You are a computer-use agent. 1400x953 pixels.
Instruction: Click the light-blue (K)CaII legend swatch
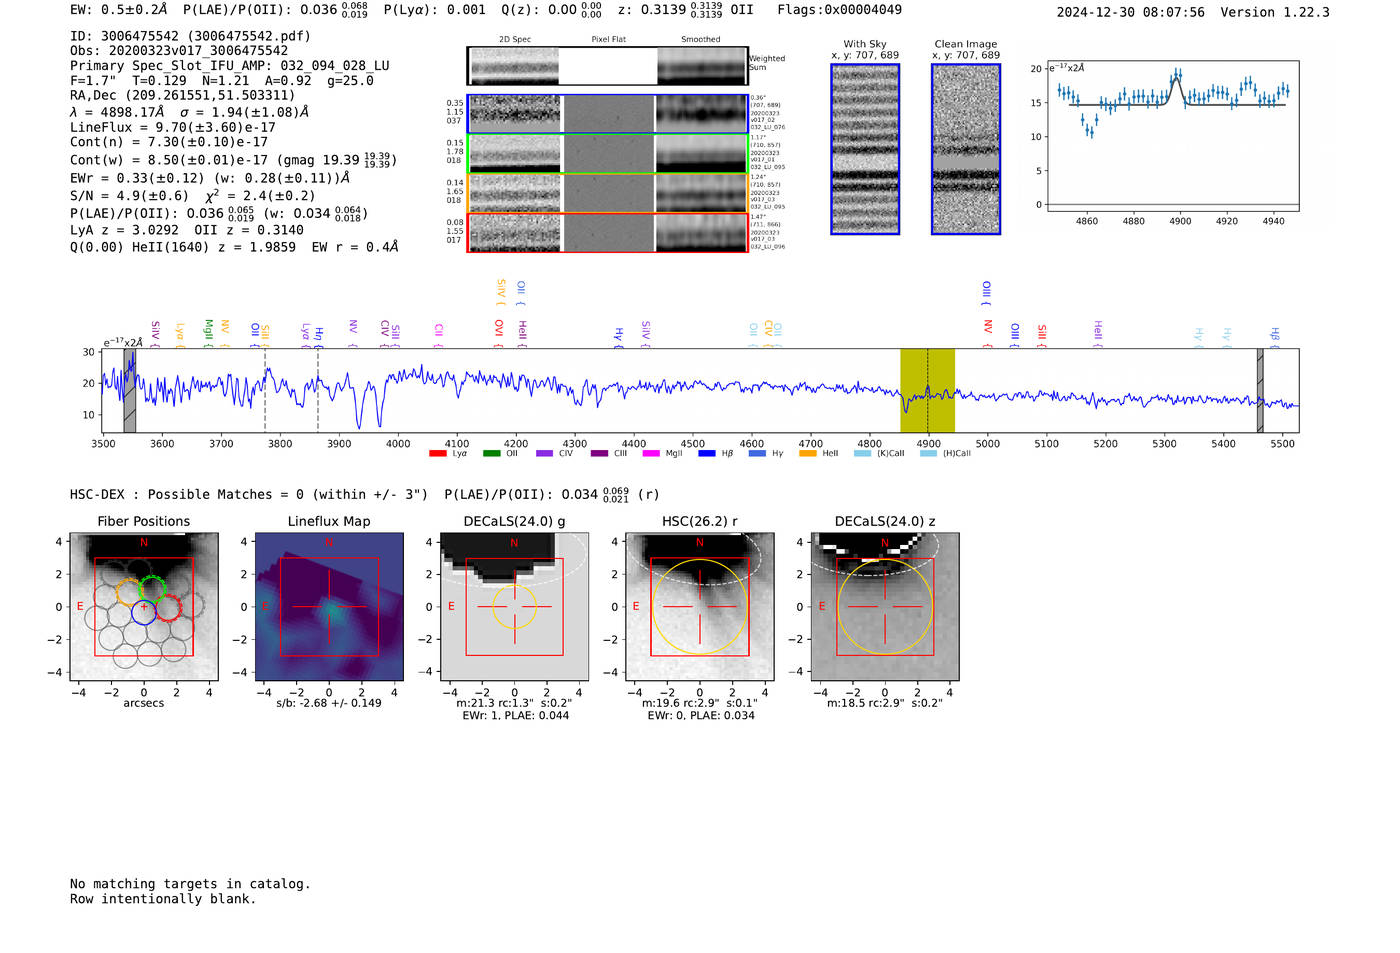[x=862, y=454]
